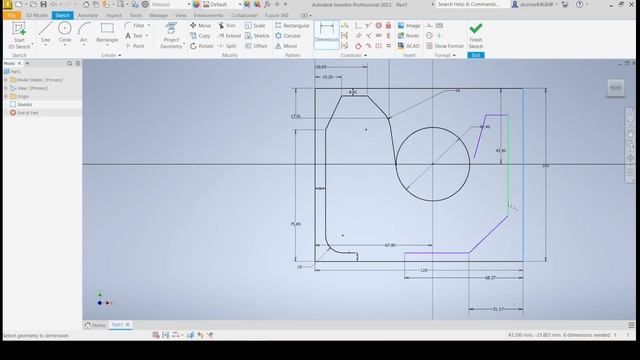Screen dimensions: 640x360
Task: Switch to the Manage tab
Action: click(158, 16)
